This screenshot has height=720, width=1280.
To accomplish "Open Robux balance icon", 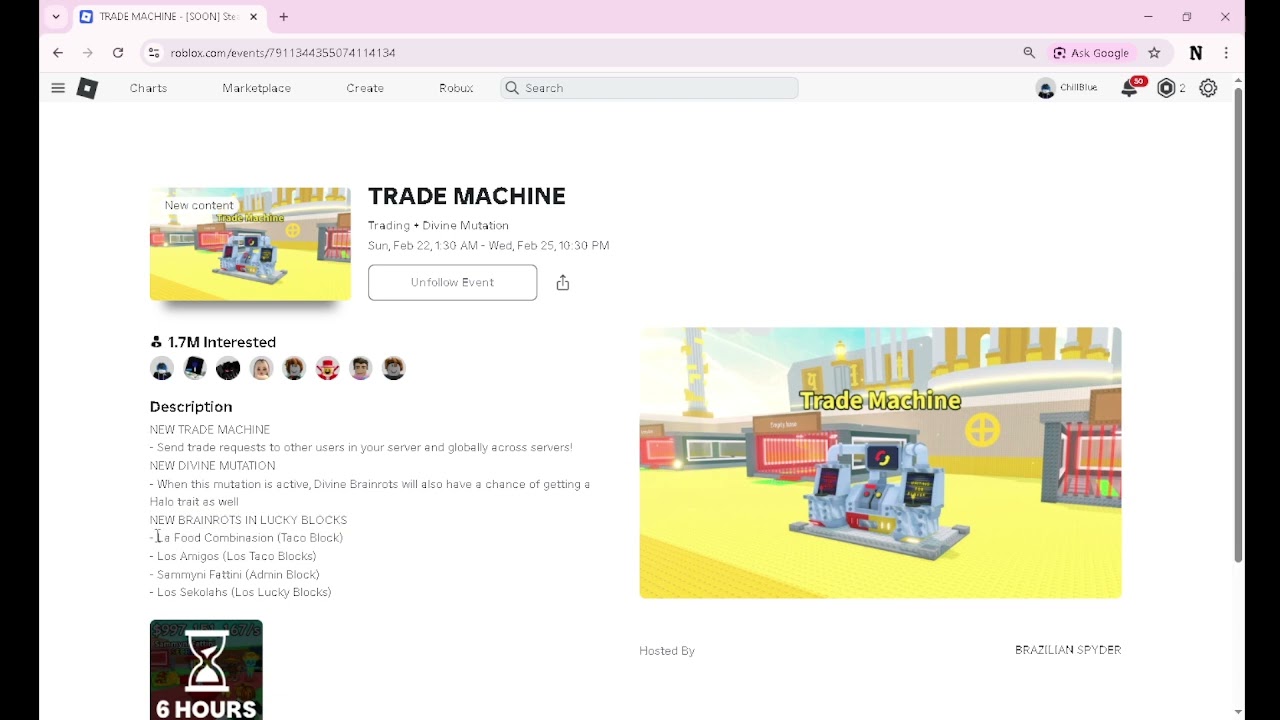I will pos(1166,88).
